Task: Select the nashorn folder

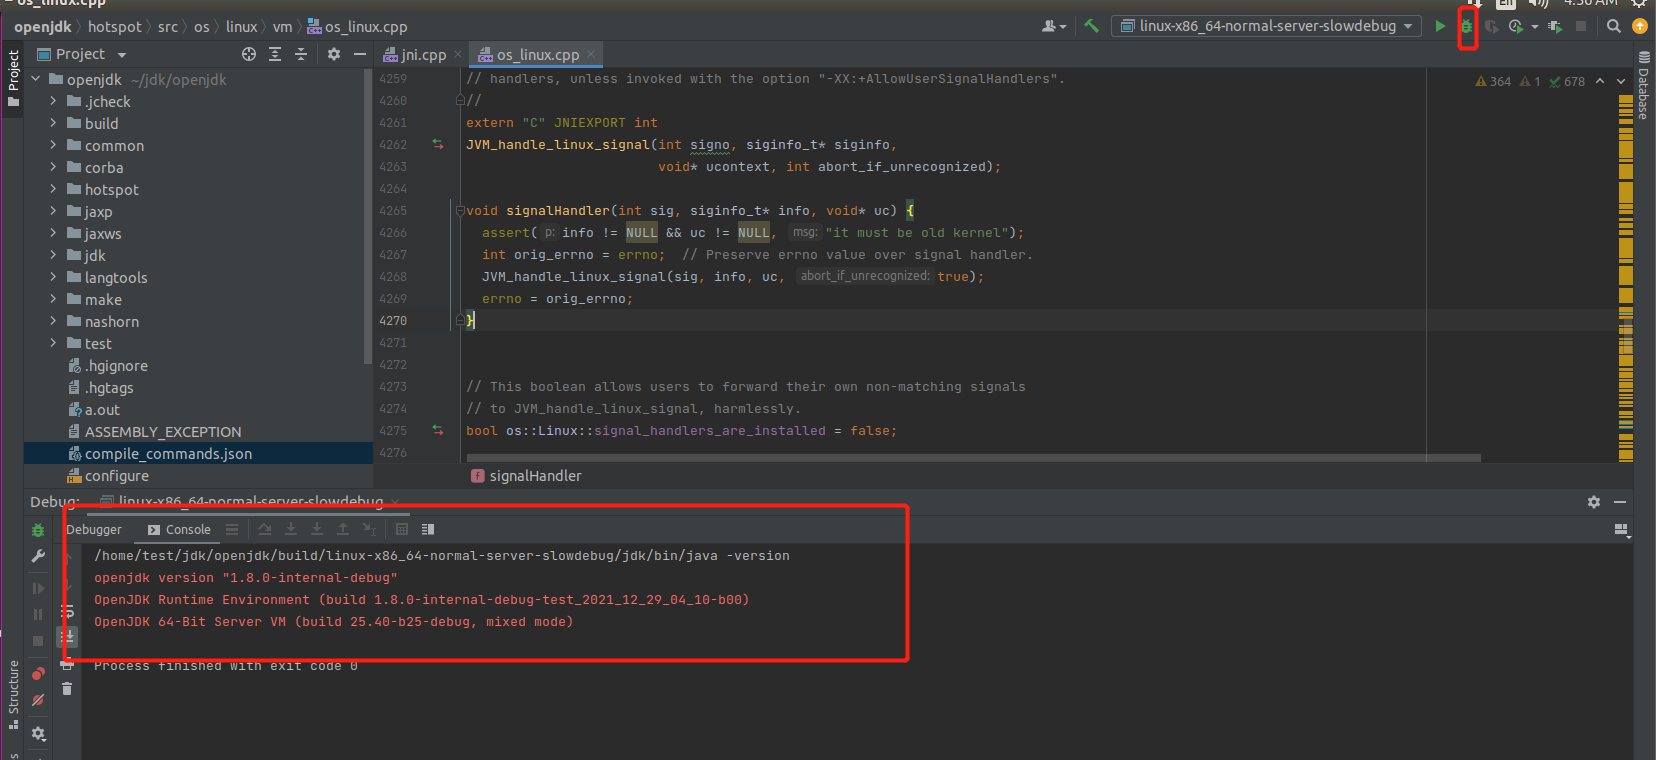Action: click(112, 322)
